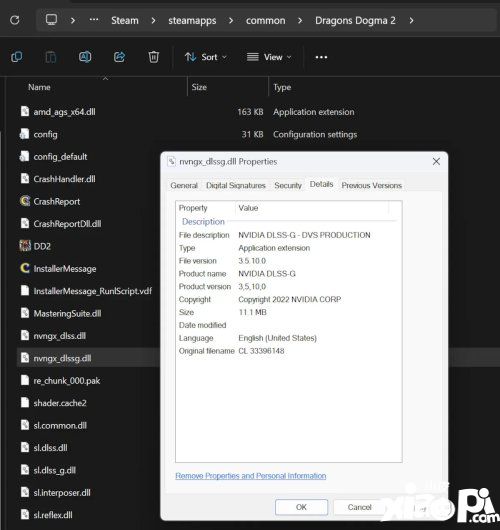Navigate to common folder in breadcrumb
This screenshot has width=500, height=530.
point(265,21)
